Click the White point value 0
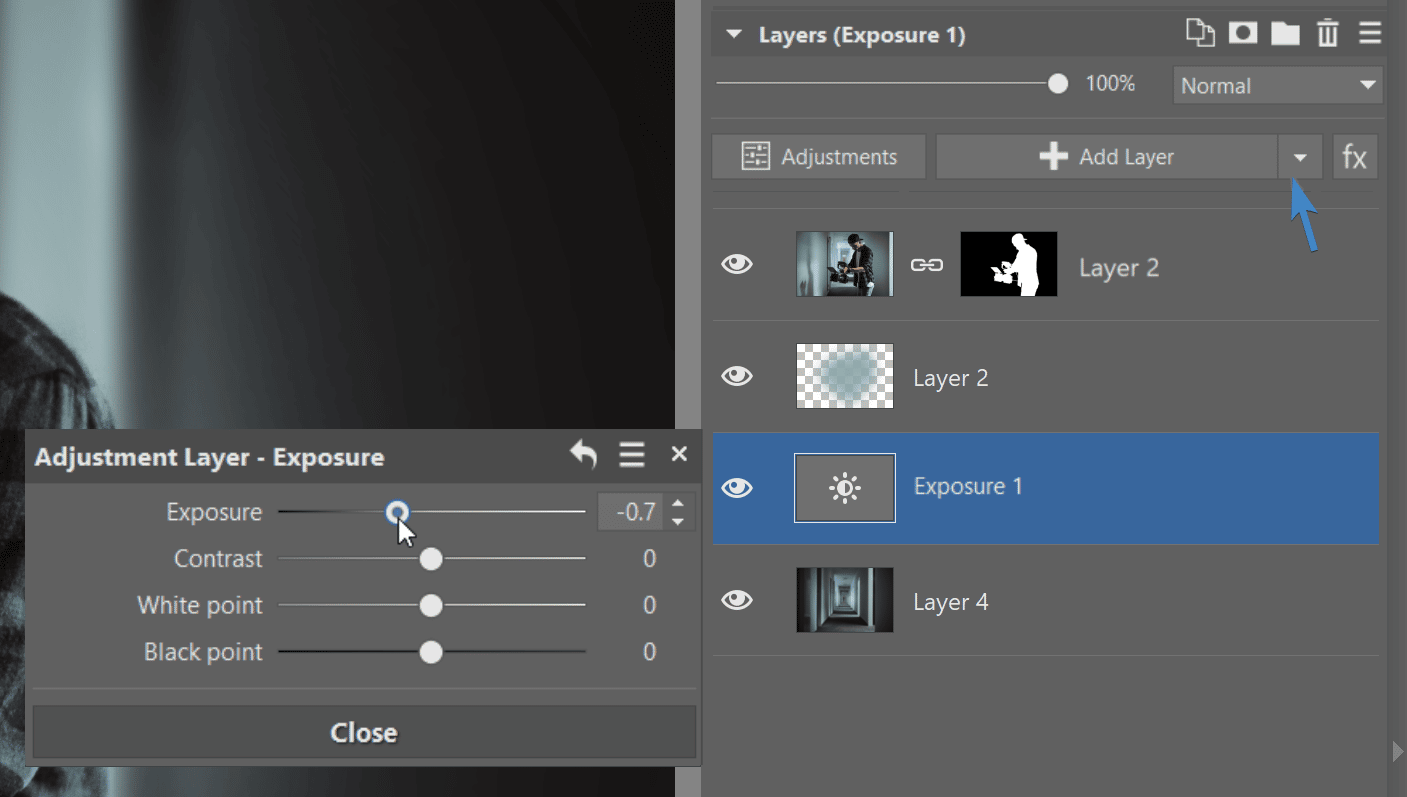This screenshot has width=1407, height=797. [649, 606]
